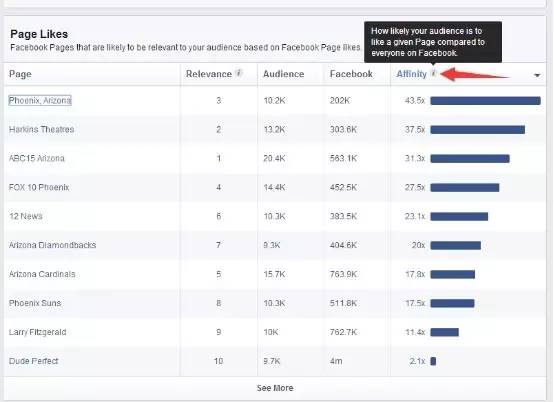This screenshot has width=554, height=402.
Task: Open the Affinity sort dropdown arrow
Action: coord(537,75)
